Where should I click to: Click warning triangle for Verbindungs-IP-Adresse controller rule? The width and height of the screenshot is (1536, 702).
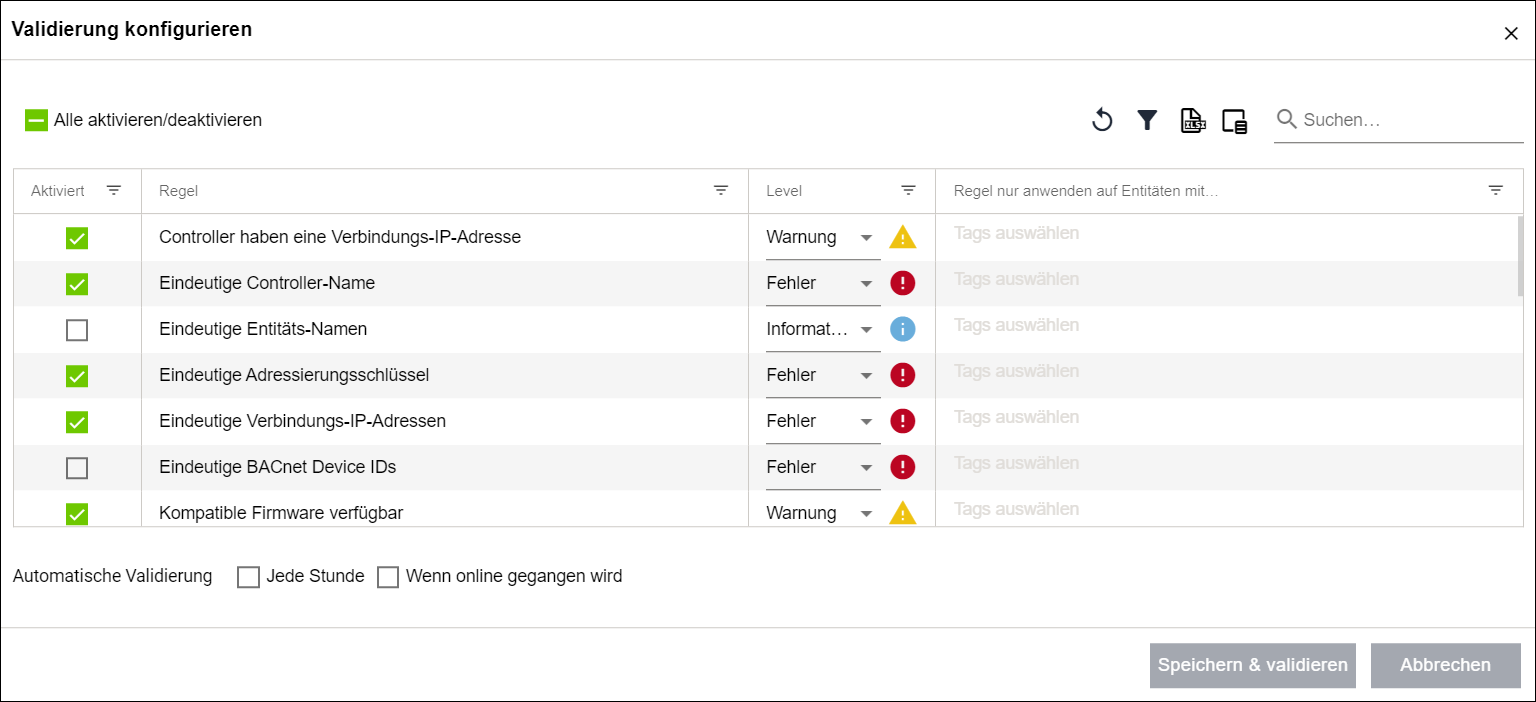point(903,237)
